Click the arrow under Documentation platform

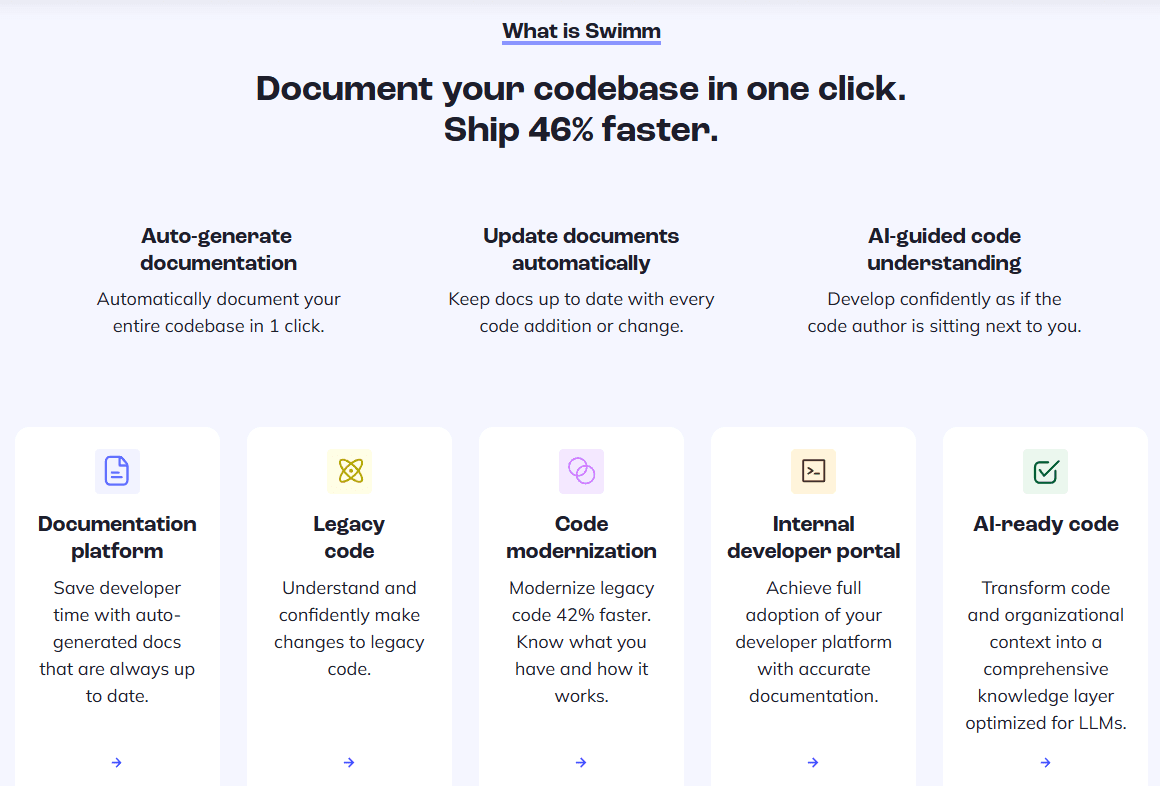[x=117, y=762]
